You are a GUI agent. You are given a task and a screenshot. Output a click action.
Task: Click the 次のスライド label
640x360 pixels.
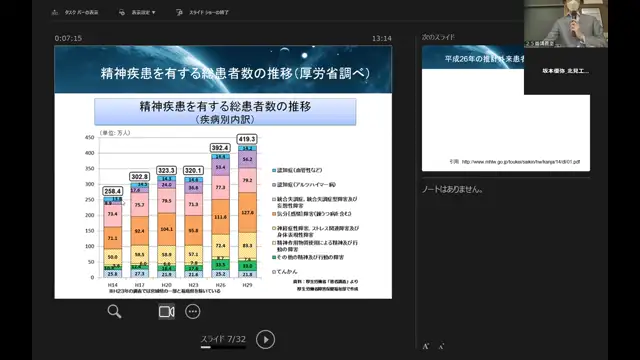[x=438, y=37]
